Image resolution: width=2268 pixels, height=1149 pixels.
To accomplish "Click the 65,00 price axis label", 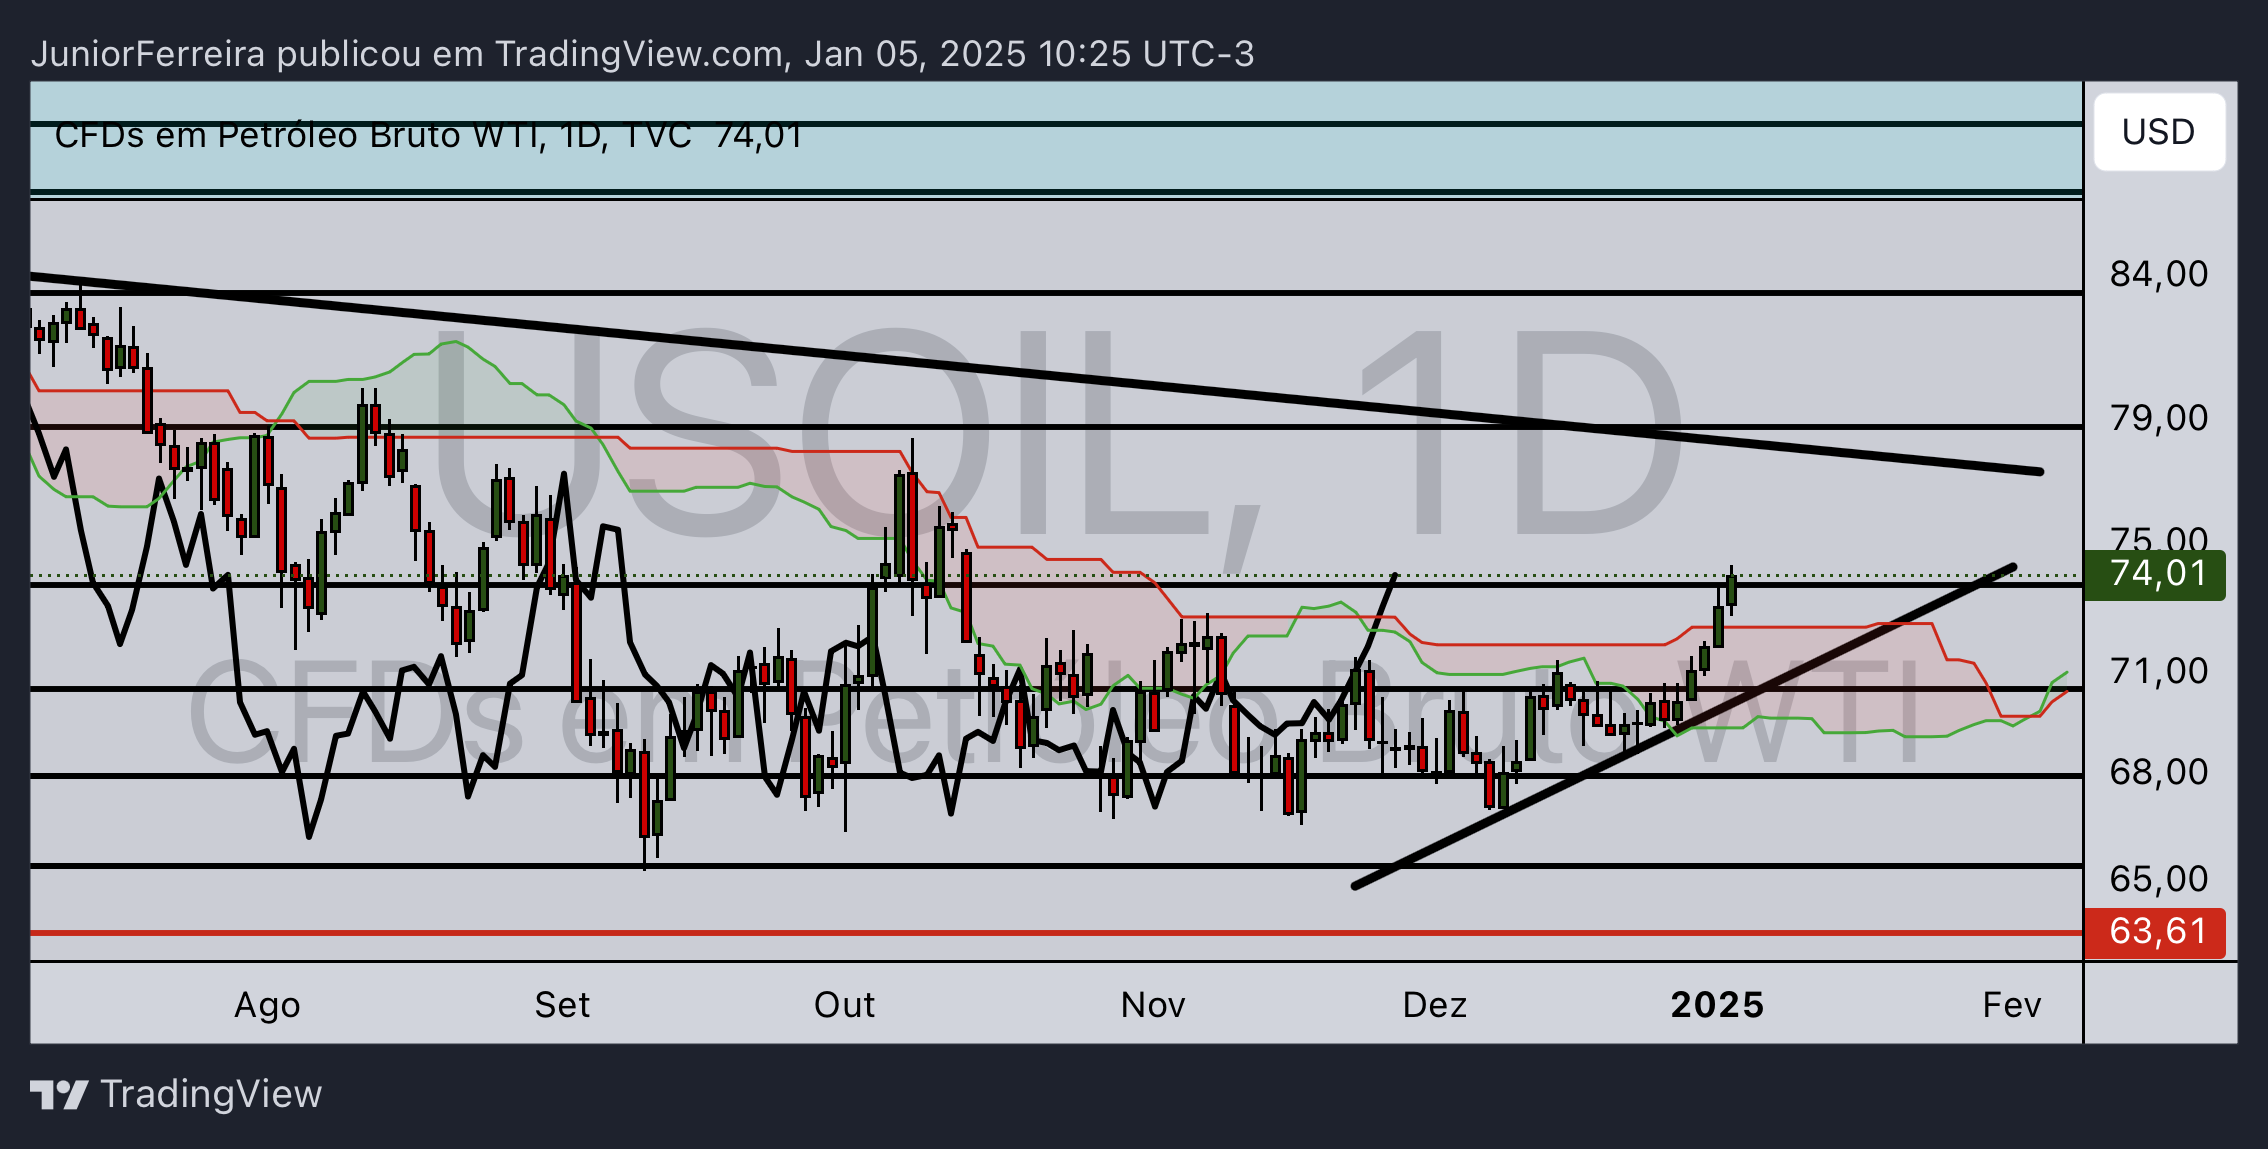I will [x=2159, y=879].
